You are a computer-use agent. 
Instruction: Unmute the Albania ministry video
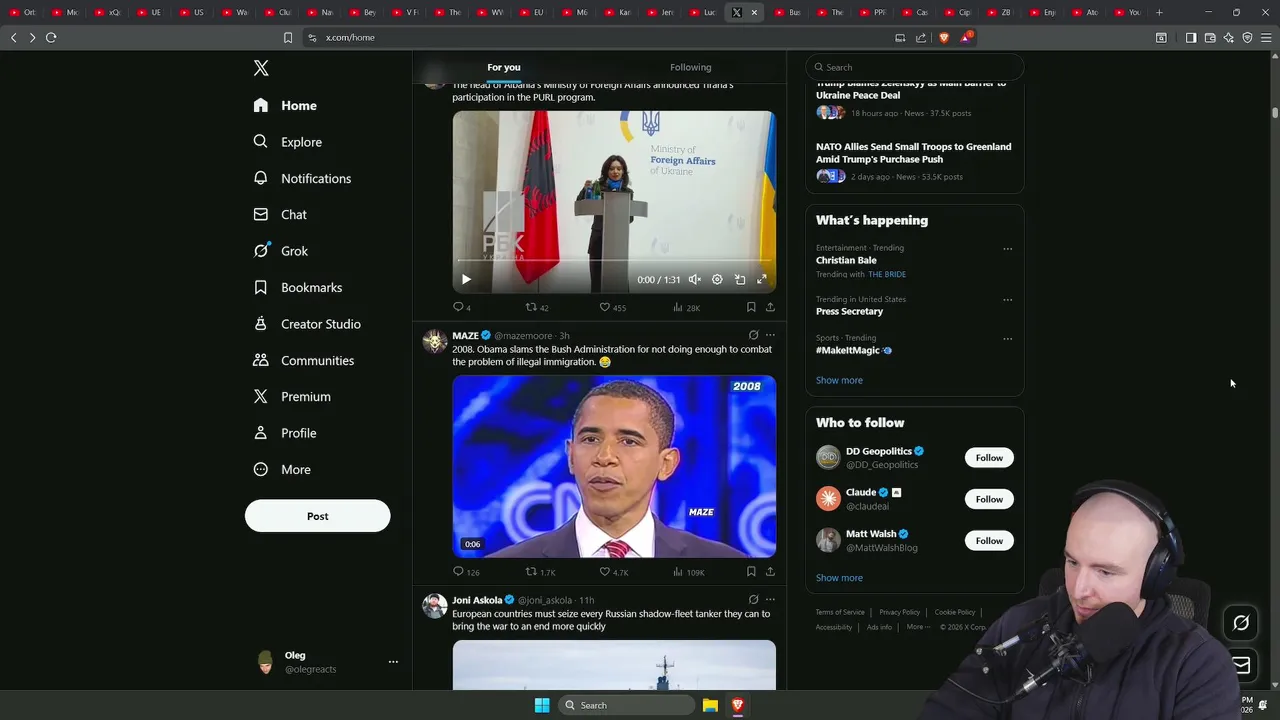click(694, 280)
